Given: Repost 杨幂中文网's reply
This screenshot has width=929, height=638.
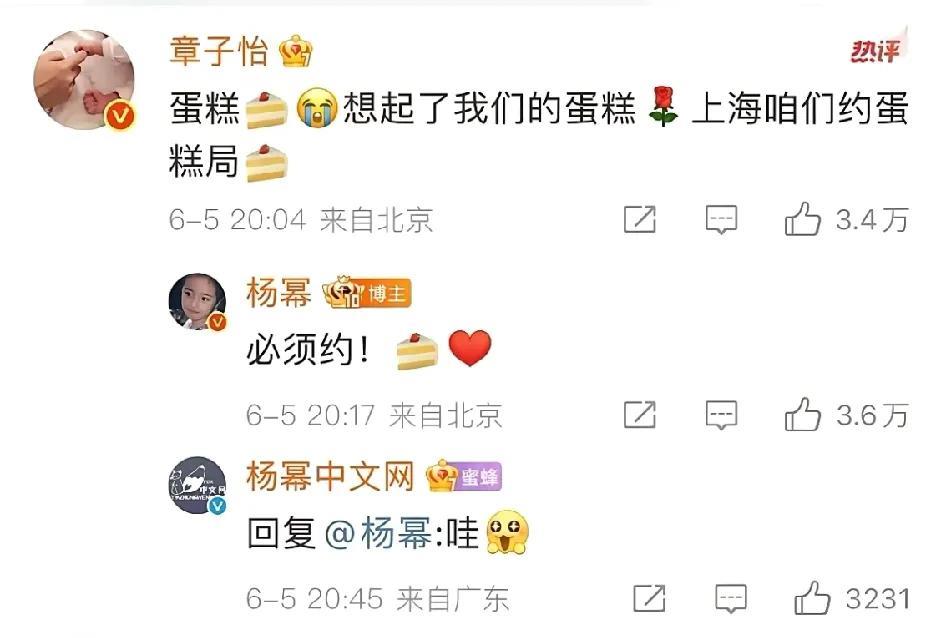Looking at the screenshot, I should [649, 598].
